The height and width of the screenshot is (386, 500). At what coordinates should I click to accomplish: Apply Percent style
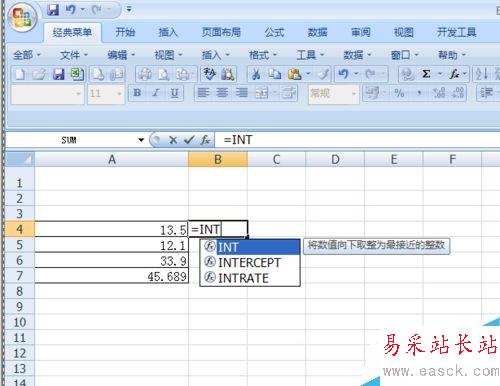point(399,93)
